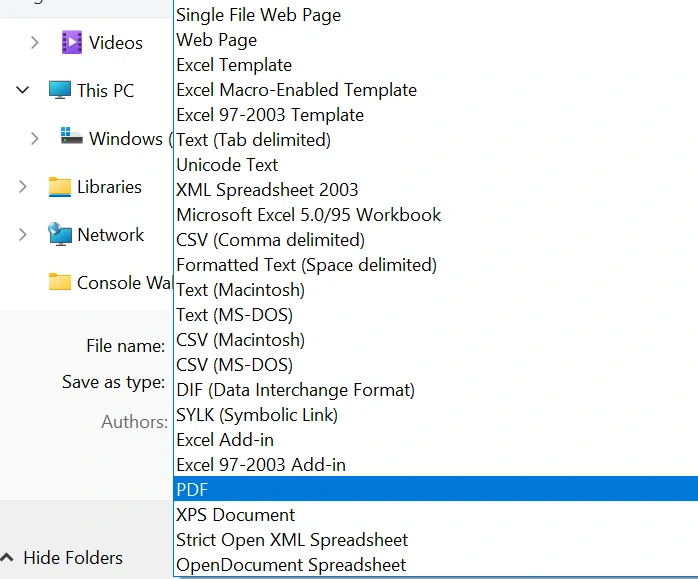
Task: Select Text (Macintosh) format
Action: 436,290
